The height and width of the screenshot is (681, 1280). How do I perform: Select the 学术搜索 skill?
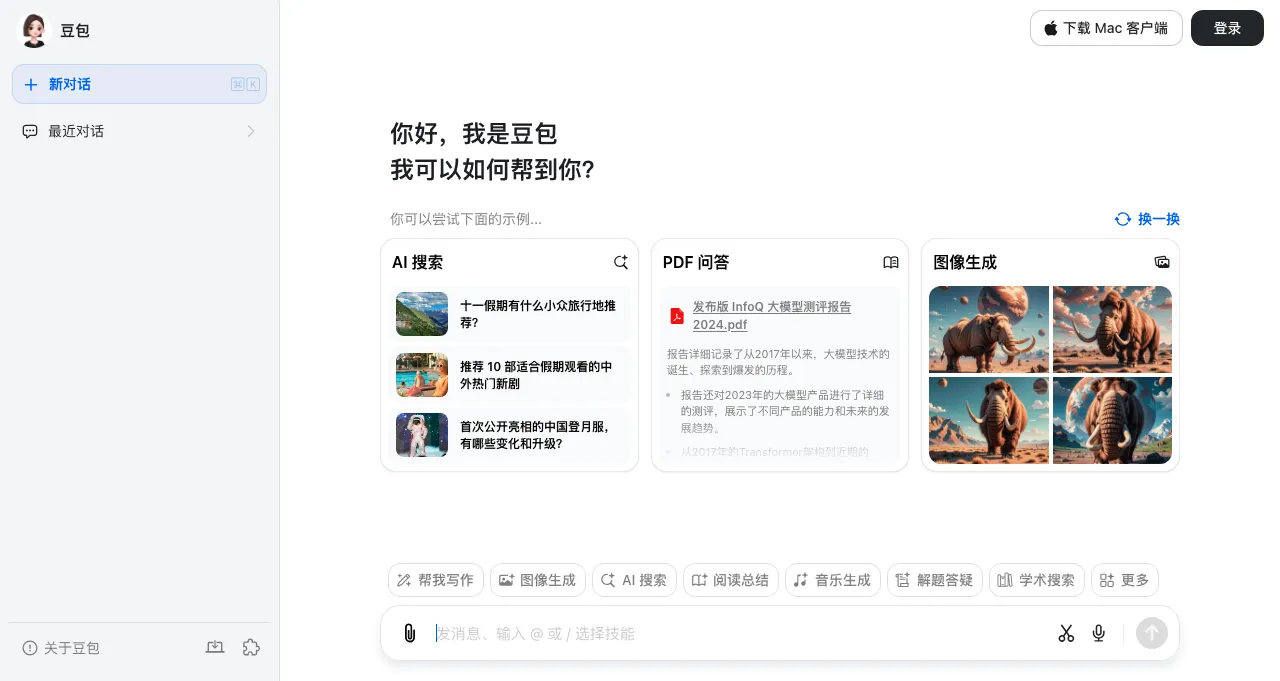click(x=1037, y=580)
